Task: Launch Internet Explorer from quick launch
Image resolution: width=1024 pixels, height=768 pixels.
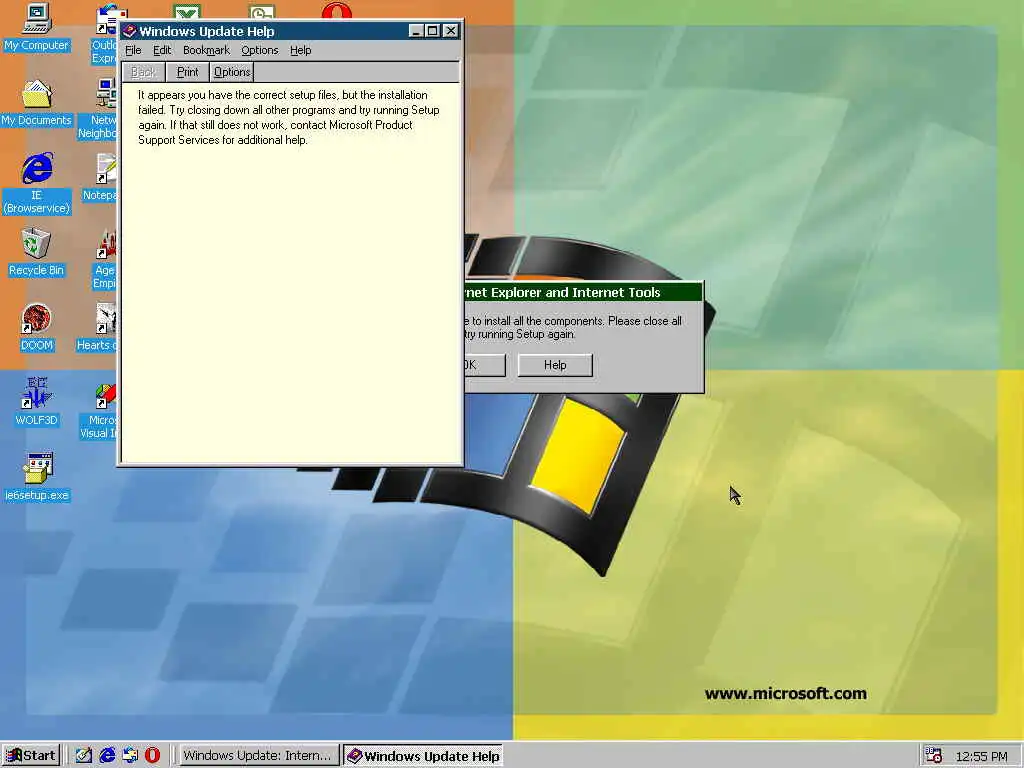Action: point(106,755)
